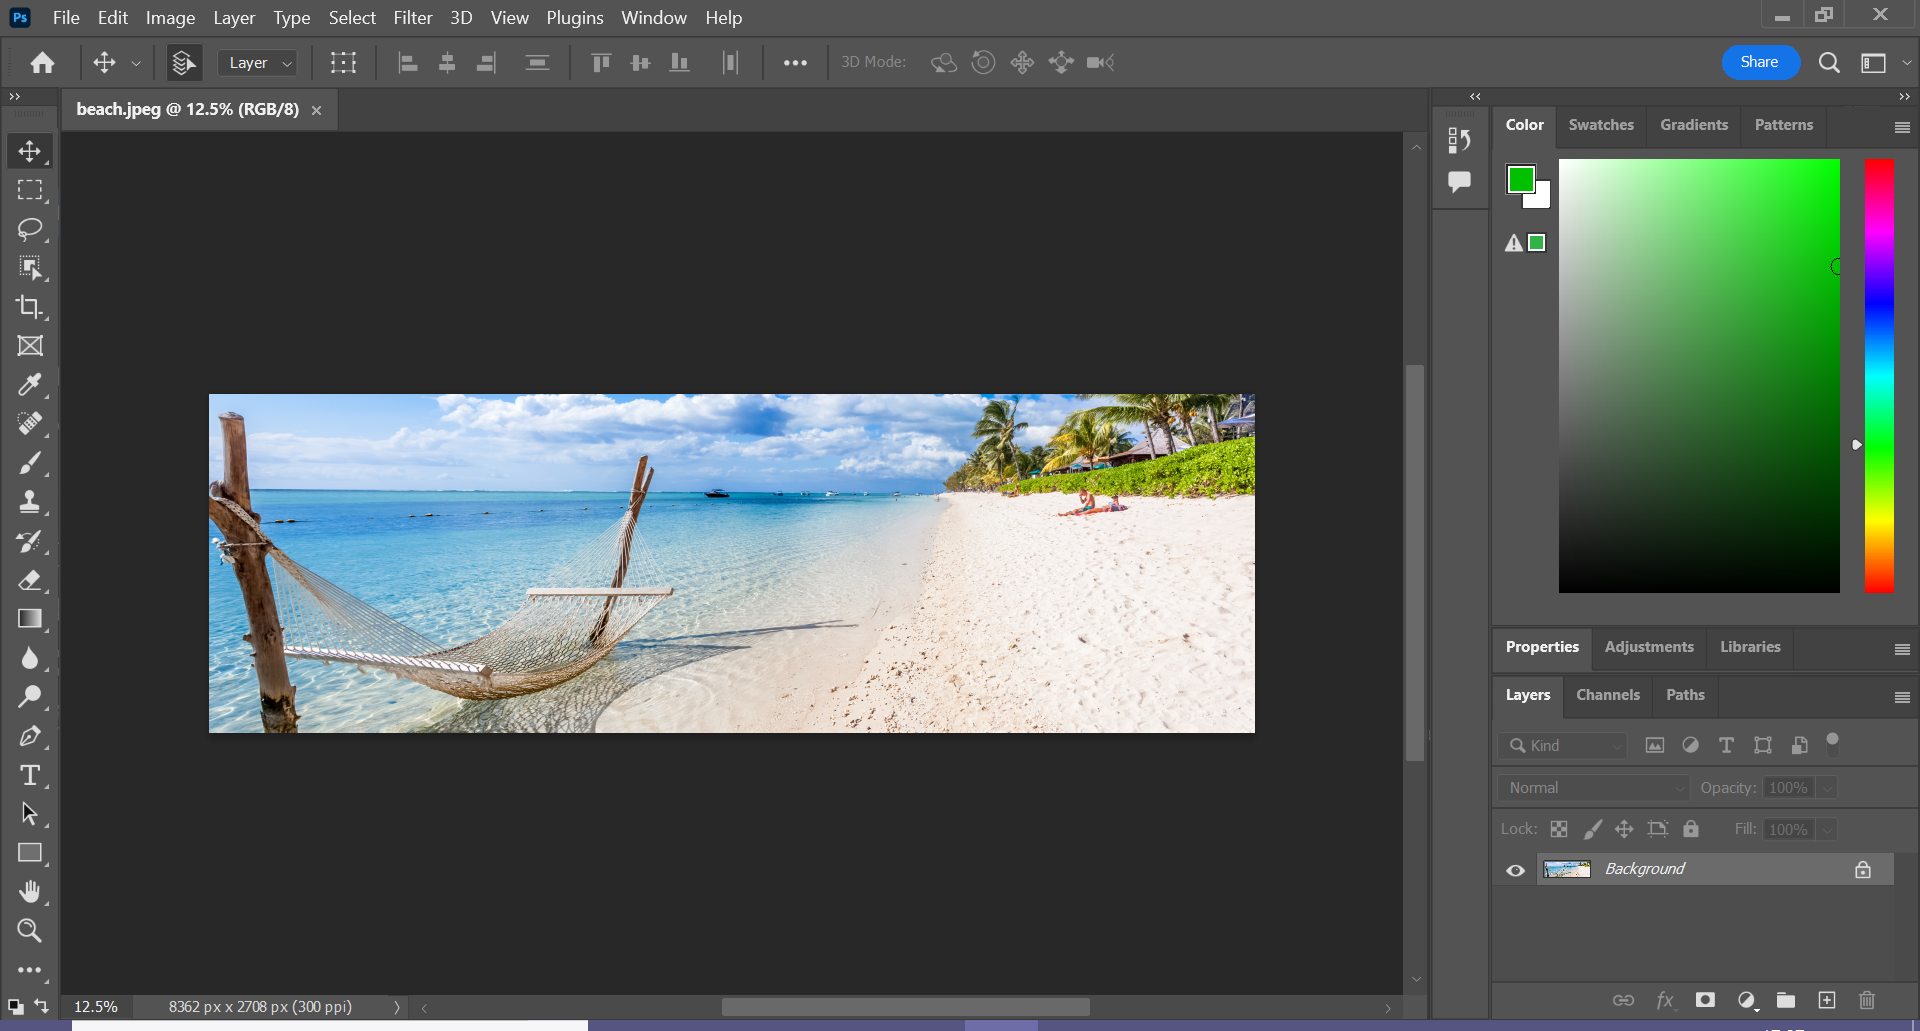This screenshot has width=1920, height=1031.
Task: Toggle Lock all padlock icon
Action: tap(1691, 829)
